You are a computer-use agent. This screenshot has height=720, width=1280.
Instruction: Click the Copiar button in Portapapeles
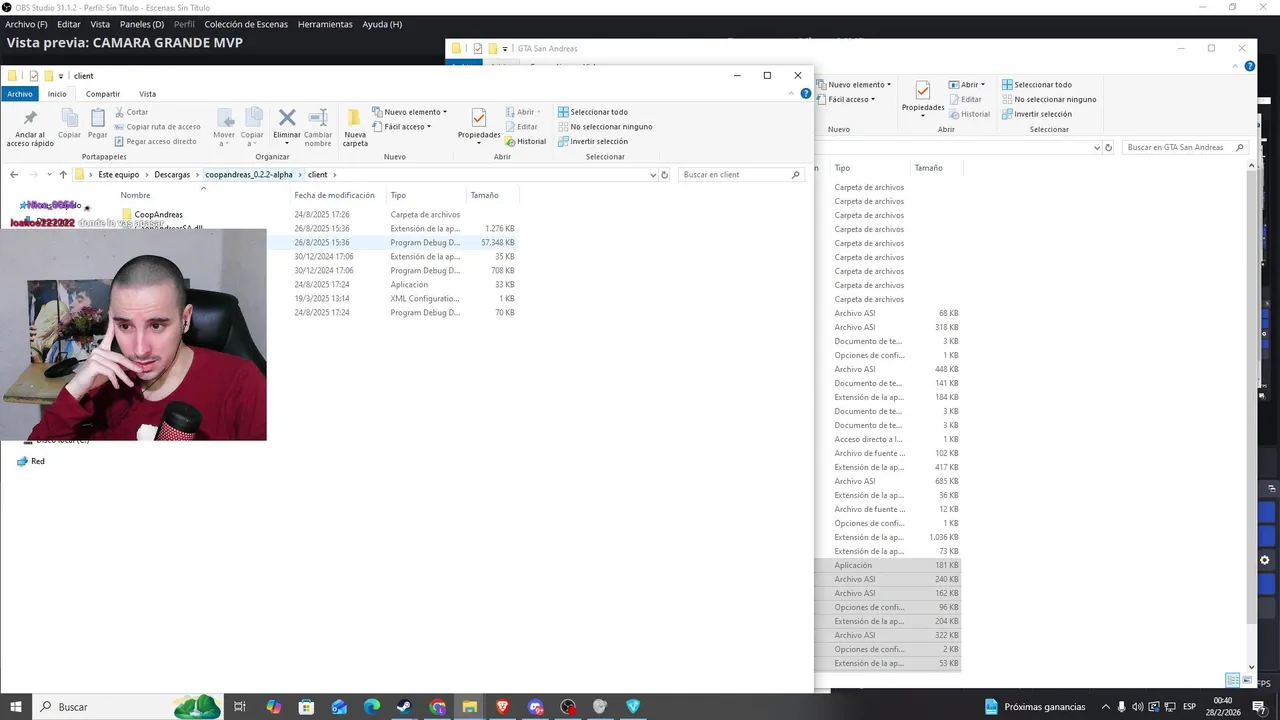coord(69,125)
